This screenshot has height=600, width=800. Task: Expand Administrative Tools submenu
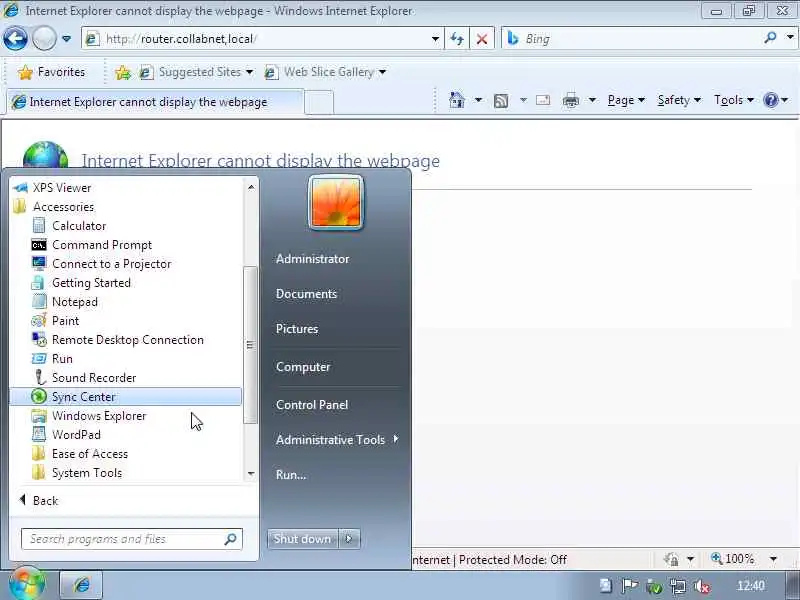pyautogui.click(x=337, y=440)
